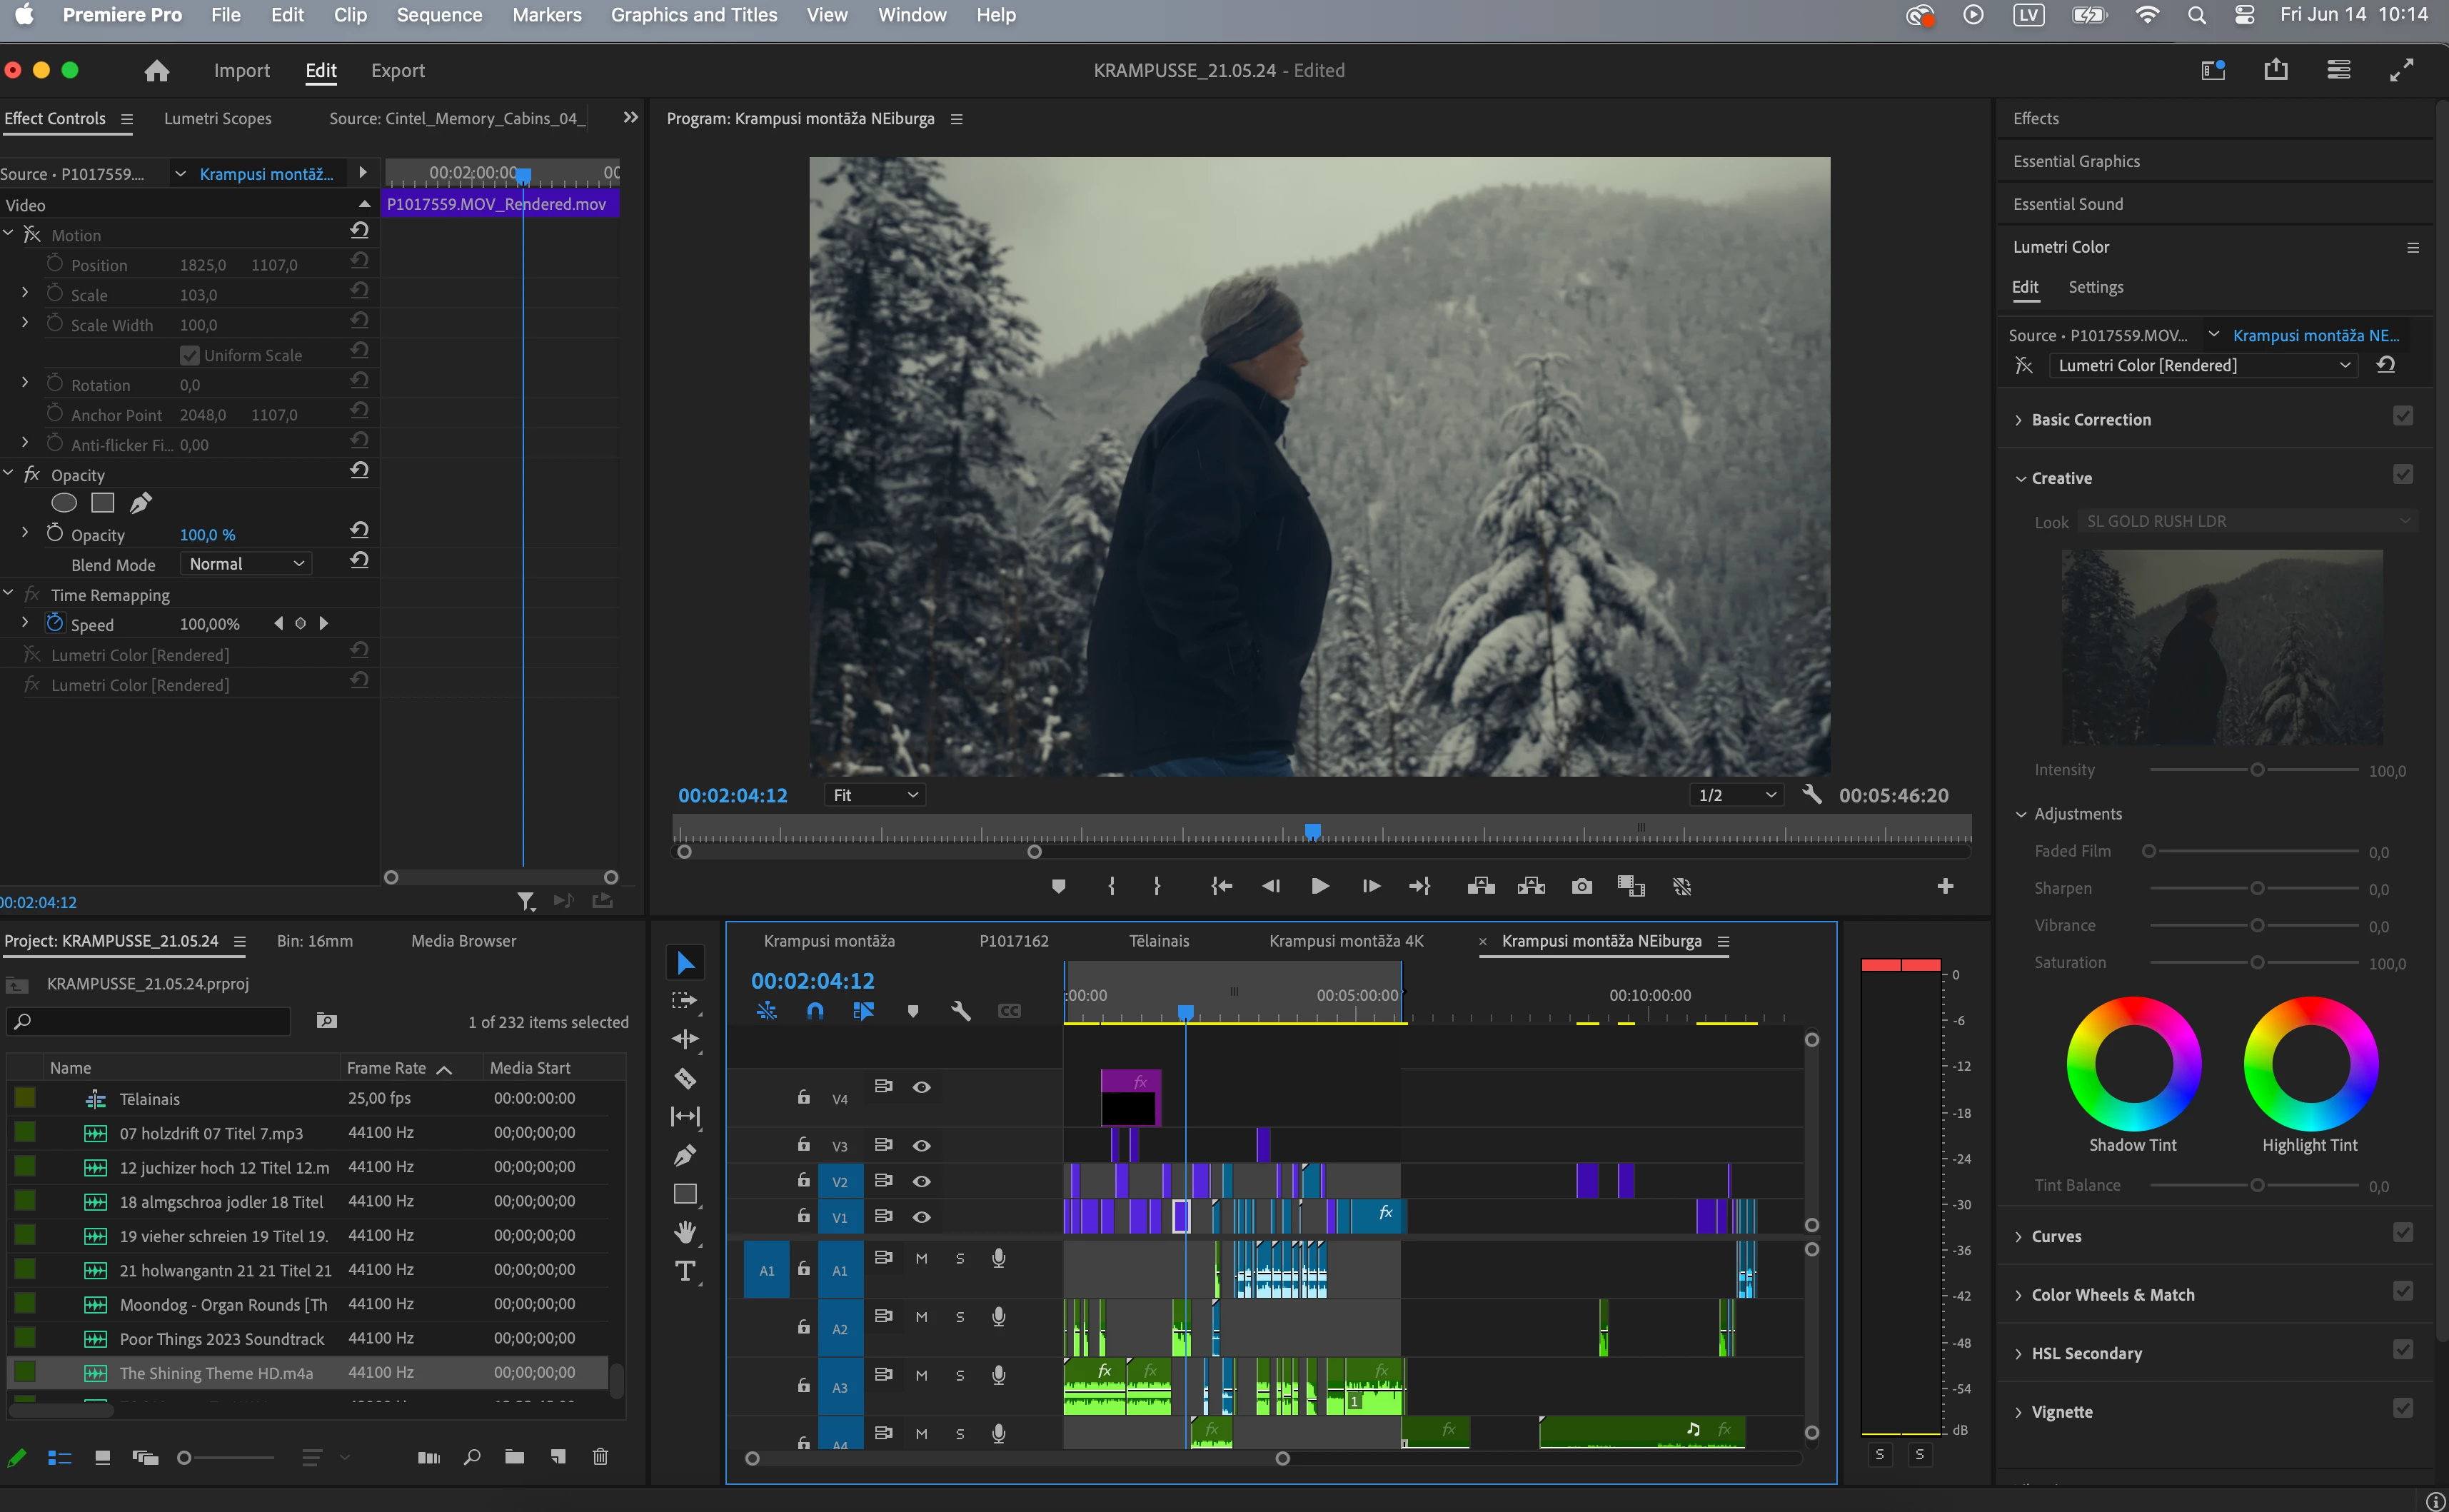
Task: Uncheck the Uniform Scale checkbox
Action: pos(189,355)
